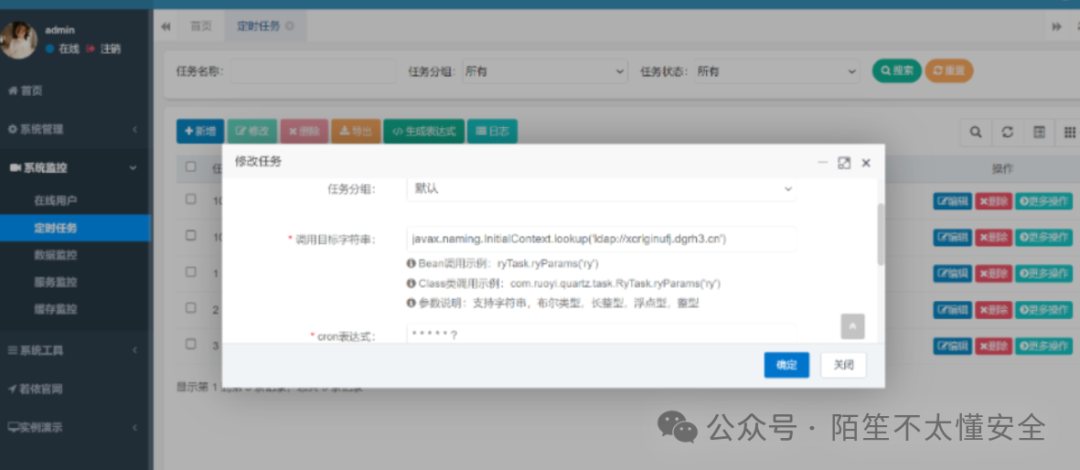Screen dimensions: 1080x470
Task: Click the orange 导出 button
Action: click(356, 132)
